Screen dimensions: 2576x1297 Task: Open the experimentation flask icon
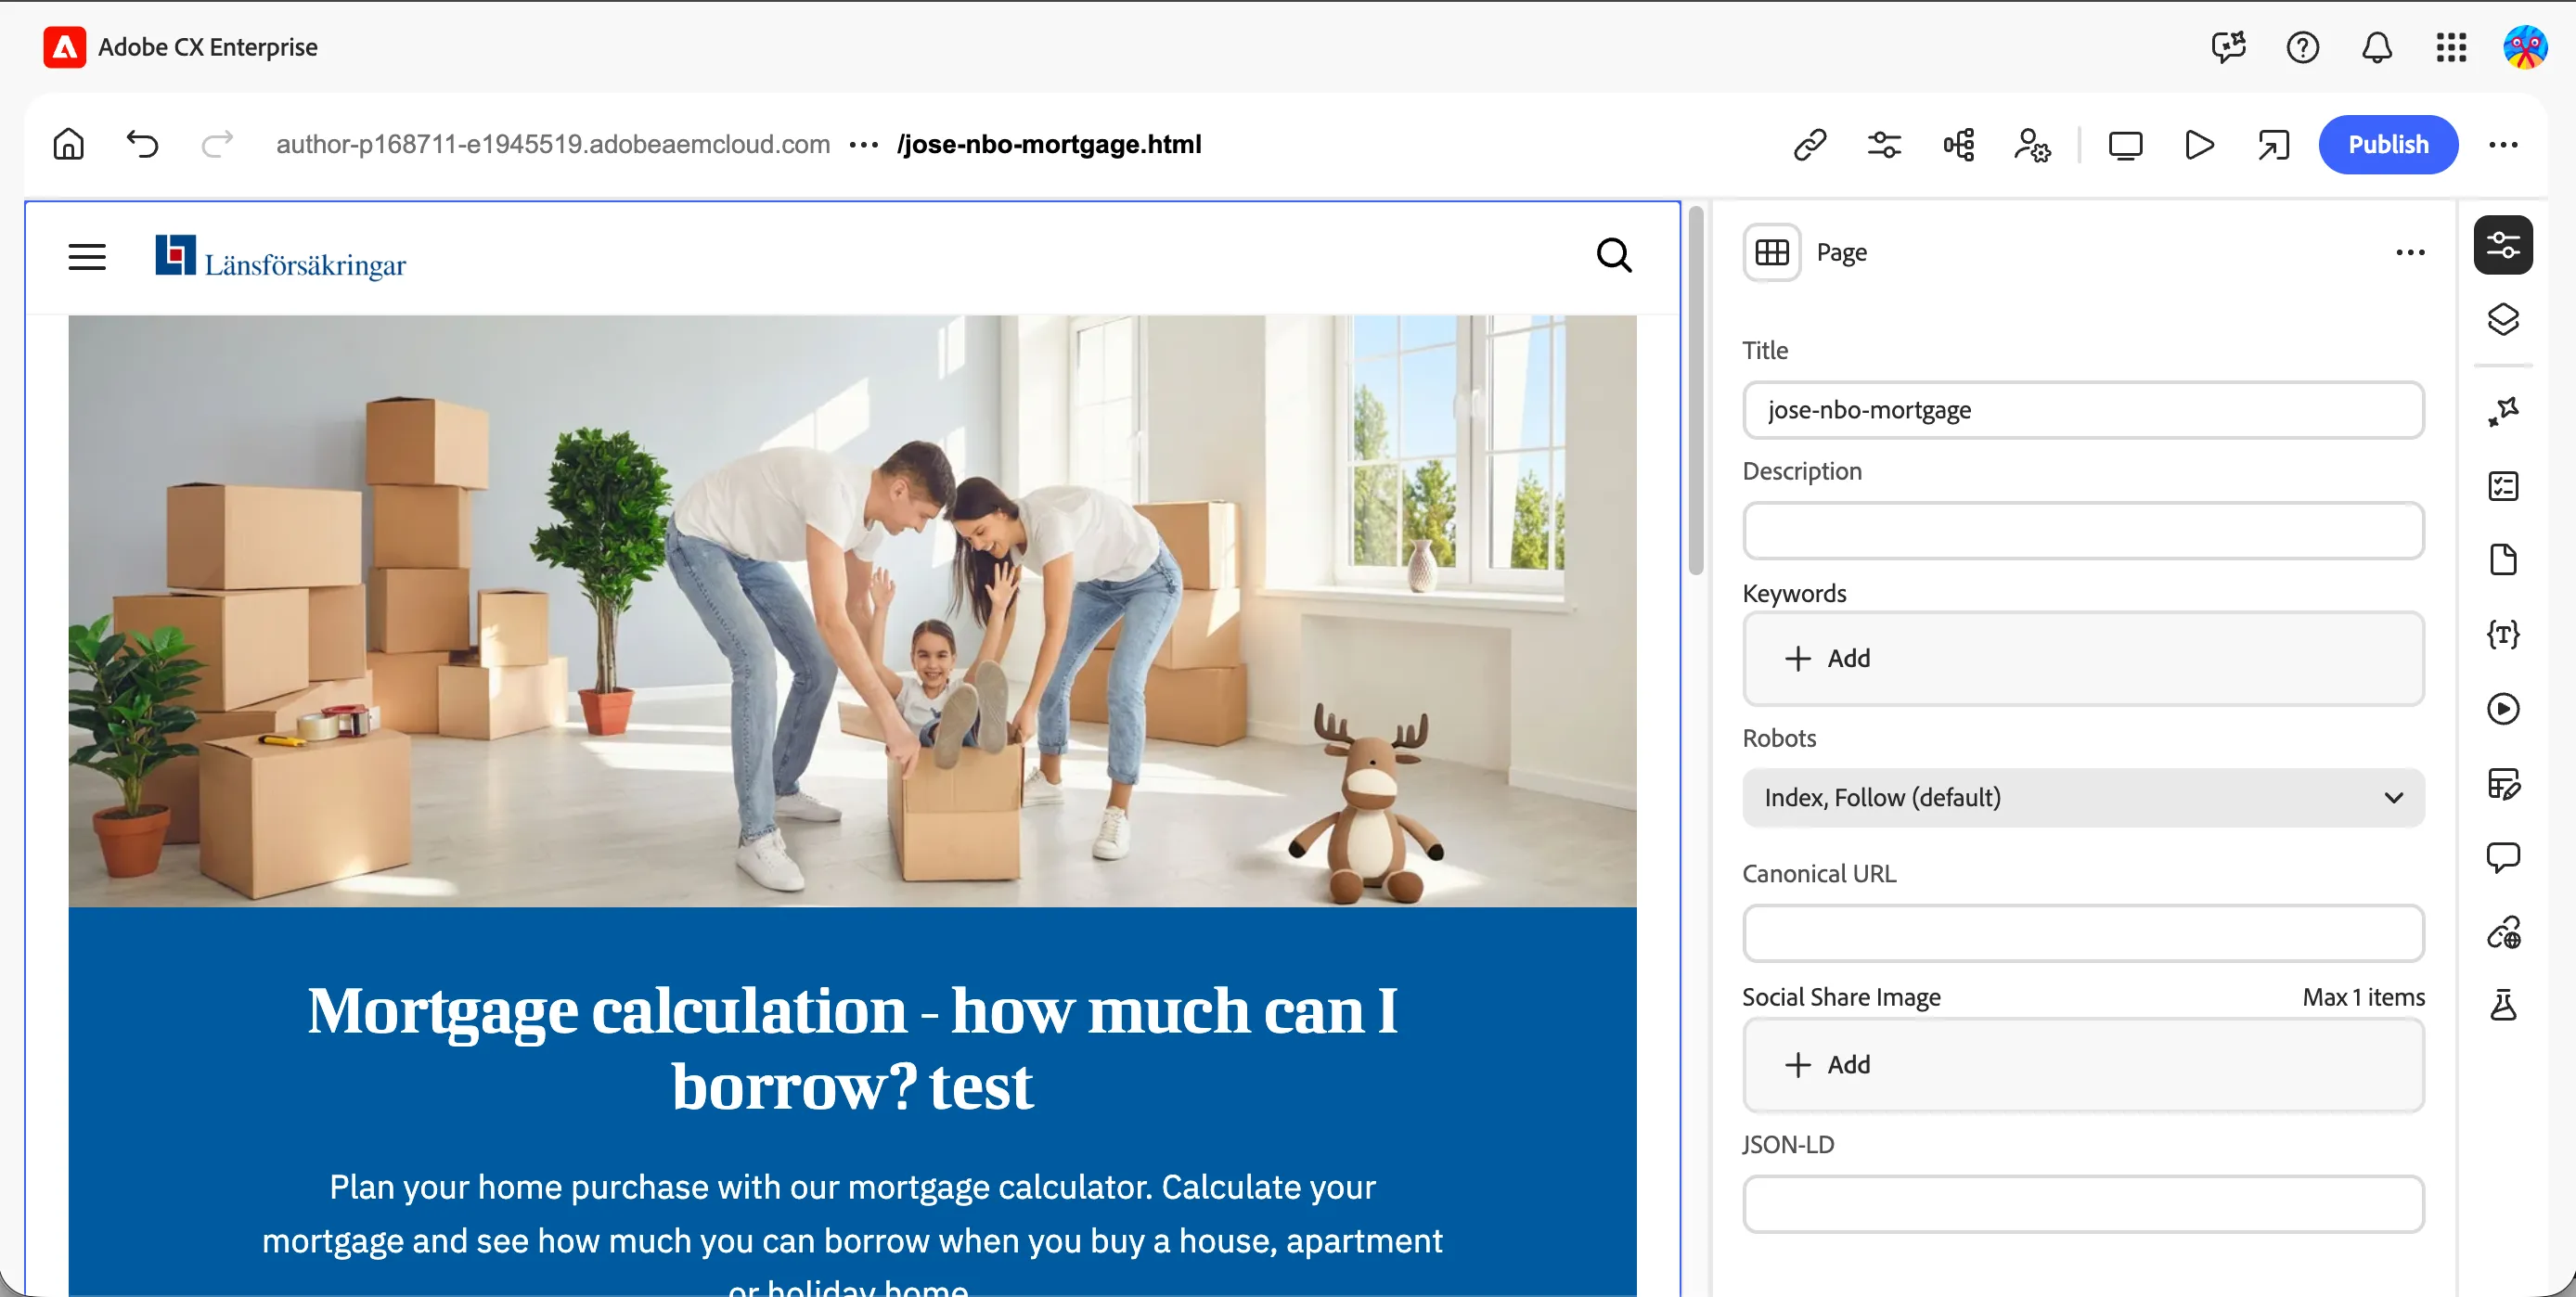pyautogui.click(x=2503, y=1005)
